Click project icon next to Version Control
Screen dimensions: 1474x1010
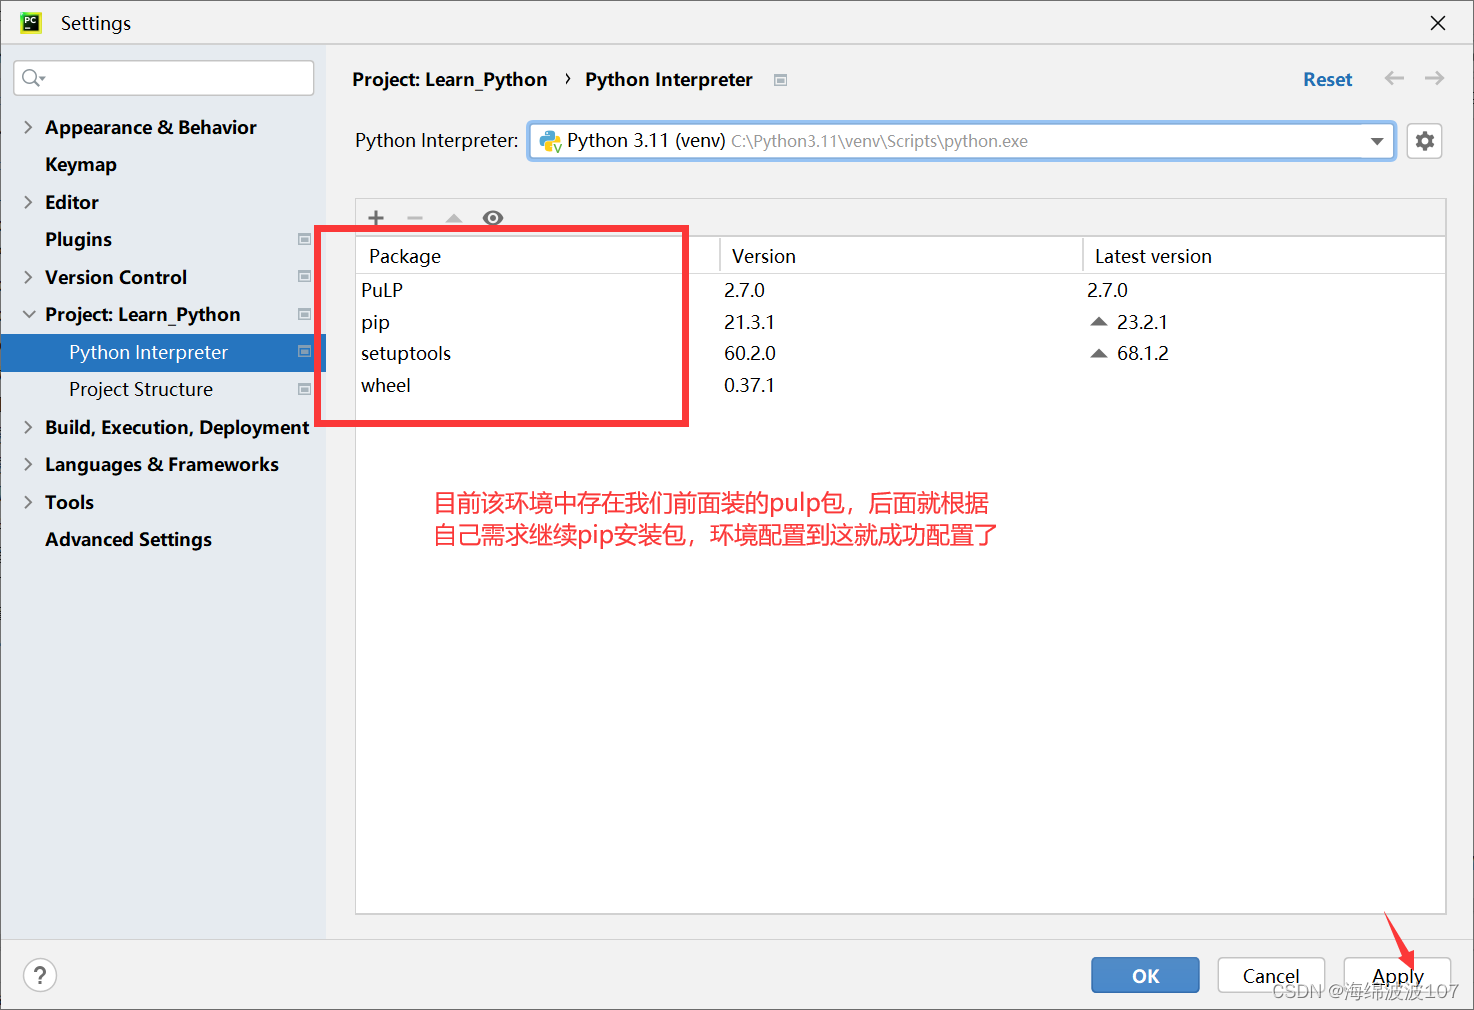click(x=304, y=276)
